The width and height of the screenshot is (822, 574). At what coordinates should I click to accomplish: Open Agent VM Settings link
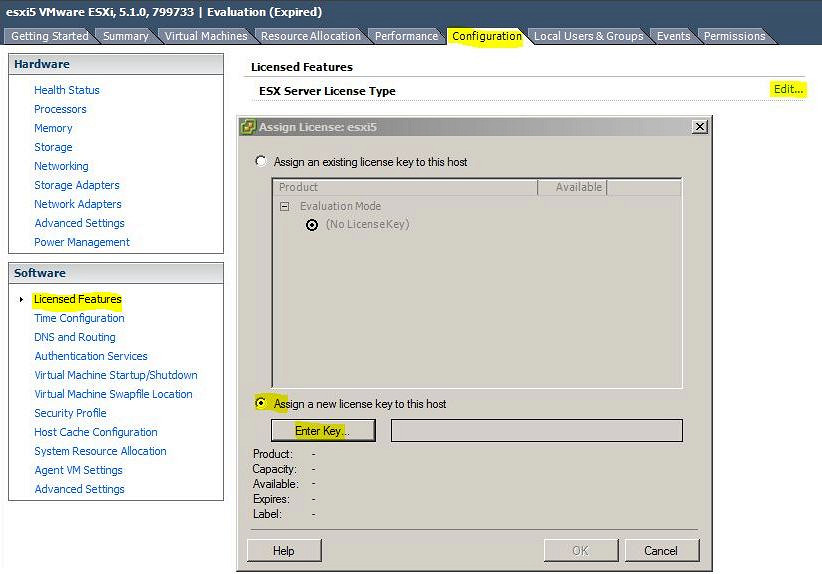coord(78,470)
